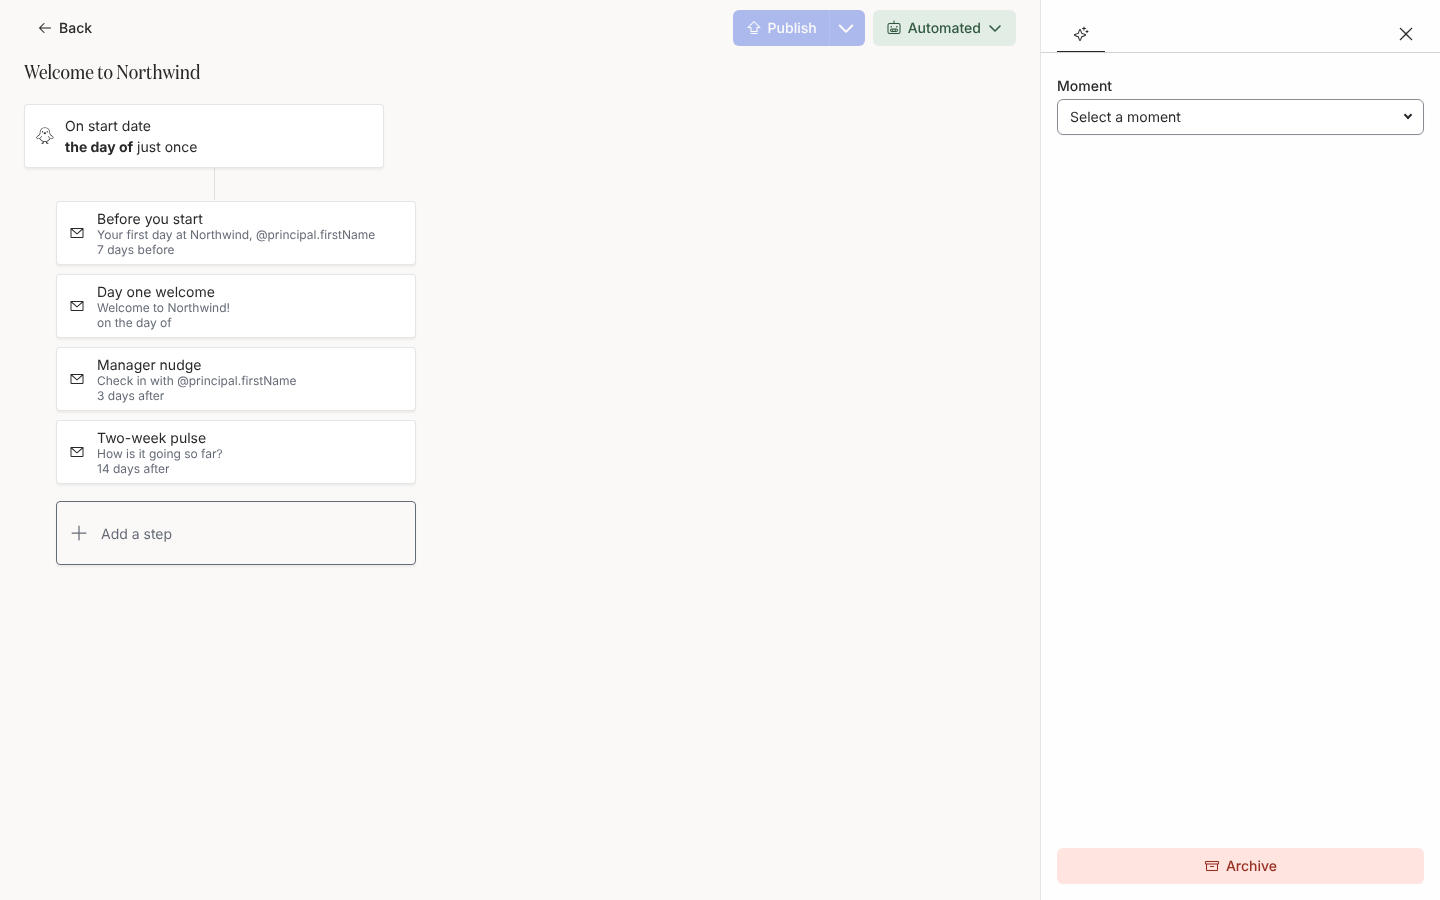Close the side panel with X icon
This screenshot has width=1440, height=900.
click(1406, 34)
